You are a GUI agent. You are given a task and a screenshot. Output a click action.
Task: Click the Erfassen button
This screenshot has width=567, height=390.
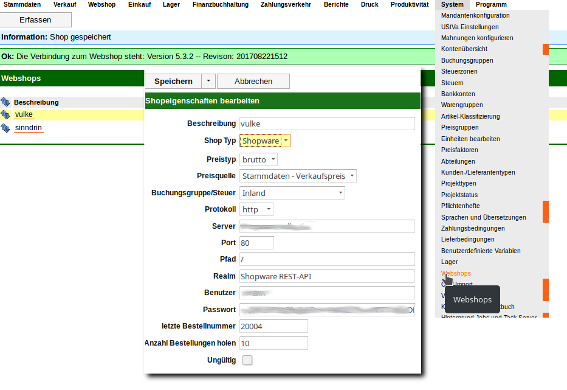click(x=35, y=20)
